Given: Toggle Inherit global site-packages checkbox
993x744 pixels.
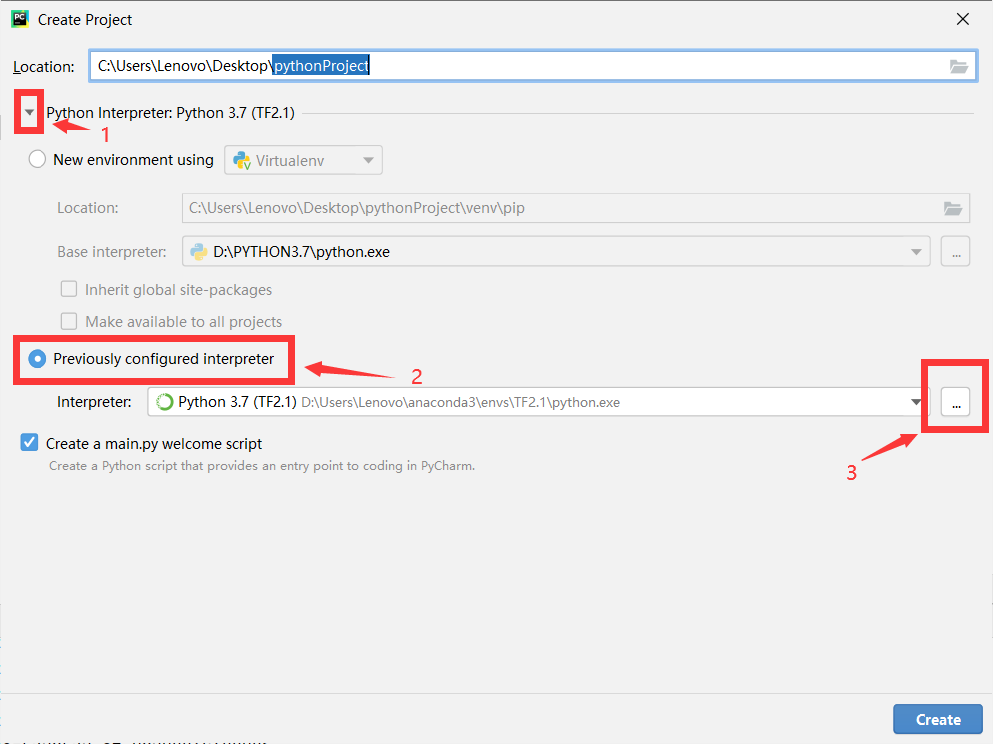Looking at the screenshot, I should point(69,289).
